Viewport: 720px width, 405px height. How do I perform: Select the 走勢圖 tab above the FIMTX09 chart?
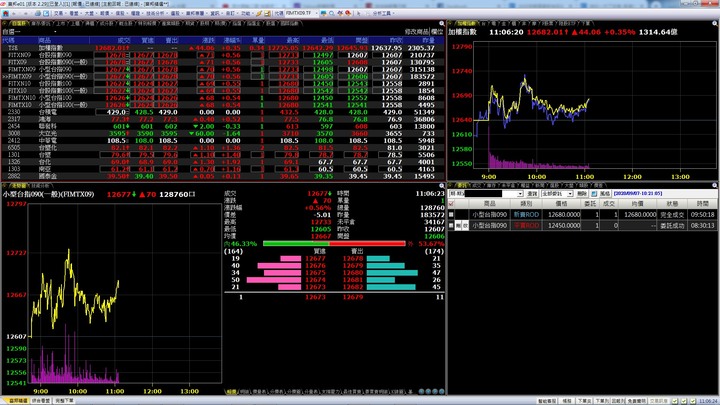(x=19, y=186)
